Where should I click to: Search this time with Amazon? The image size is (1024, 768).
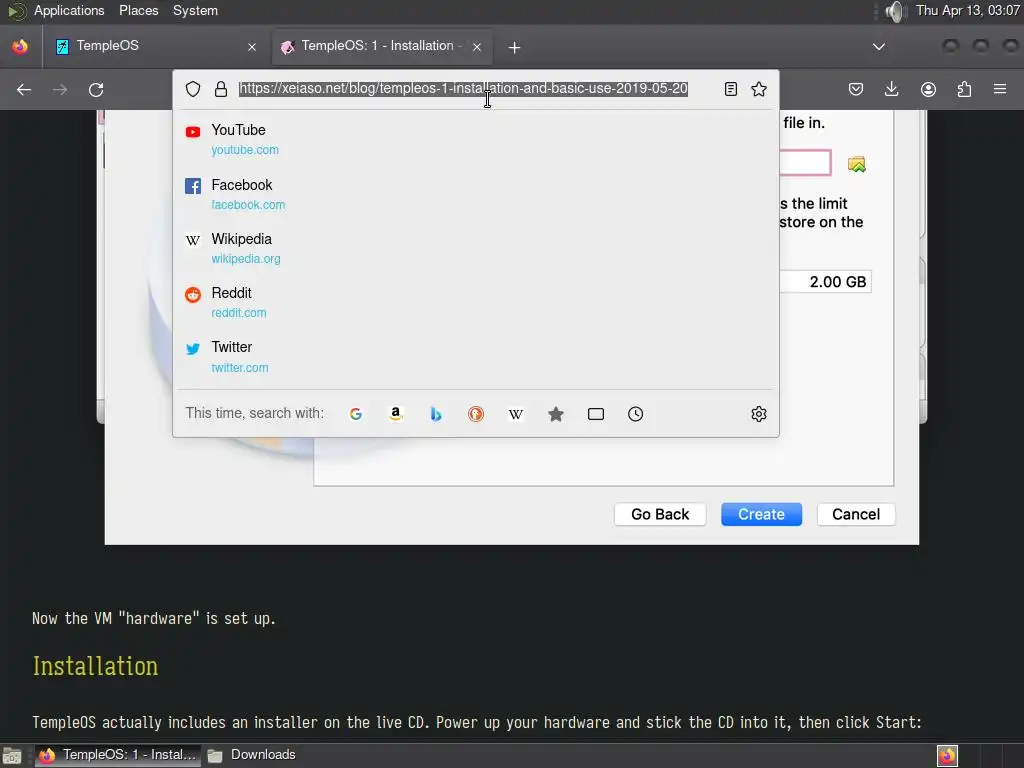coord(396,414)
